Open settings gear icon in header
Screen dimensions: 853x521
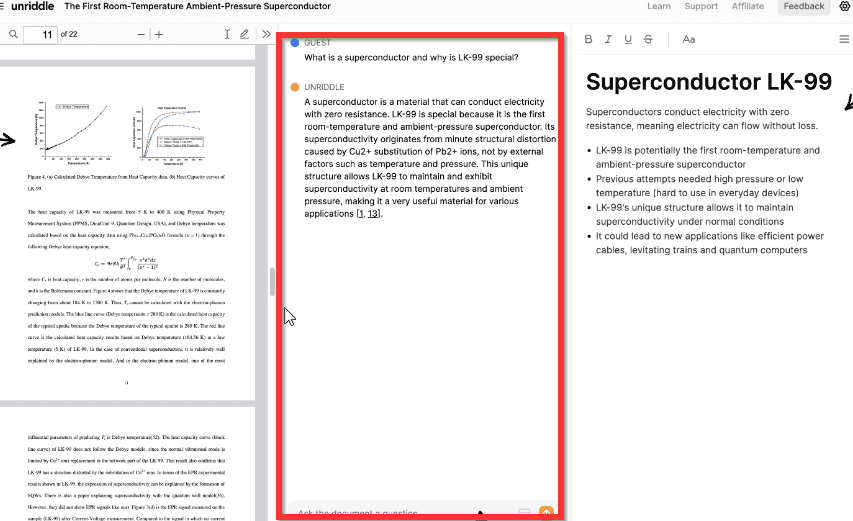pos(845,6)
